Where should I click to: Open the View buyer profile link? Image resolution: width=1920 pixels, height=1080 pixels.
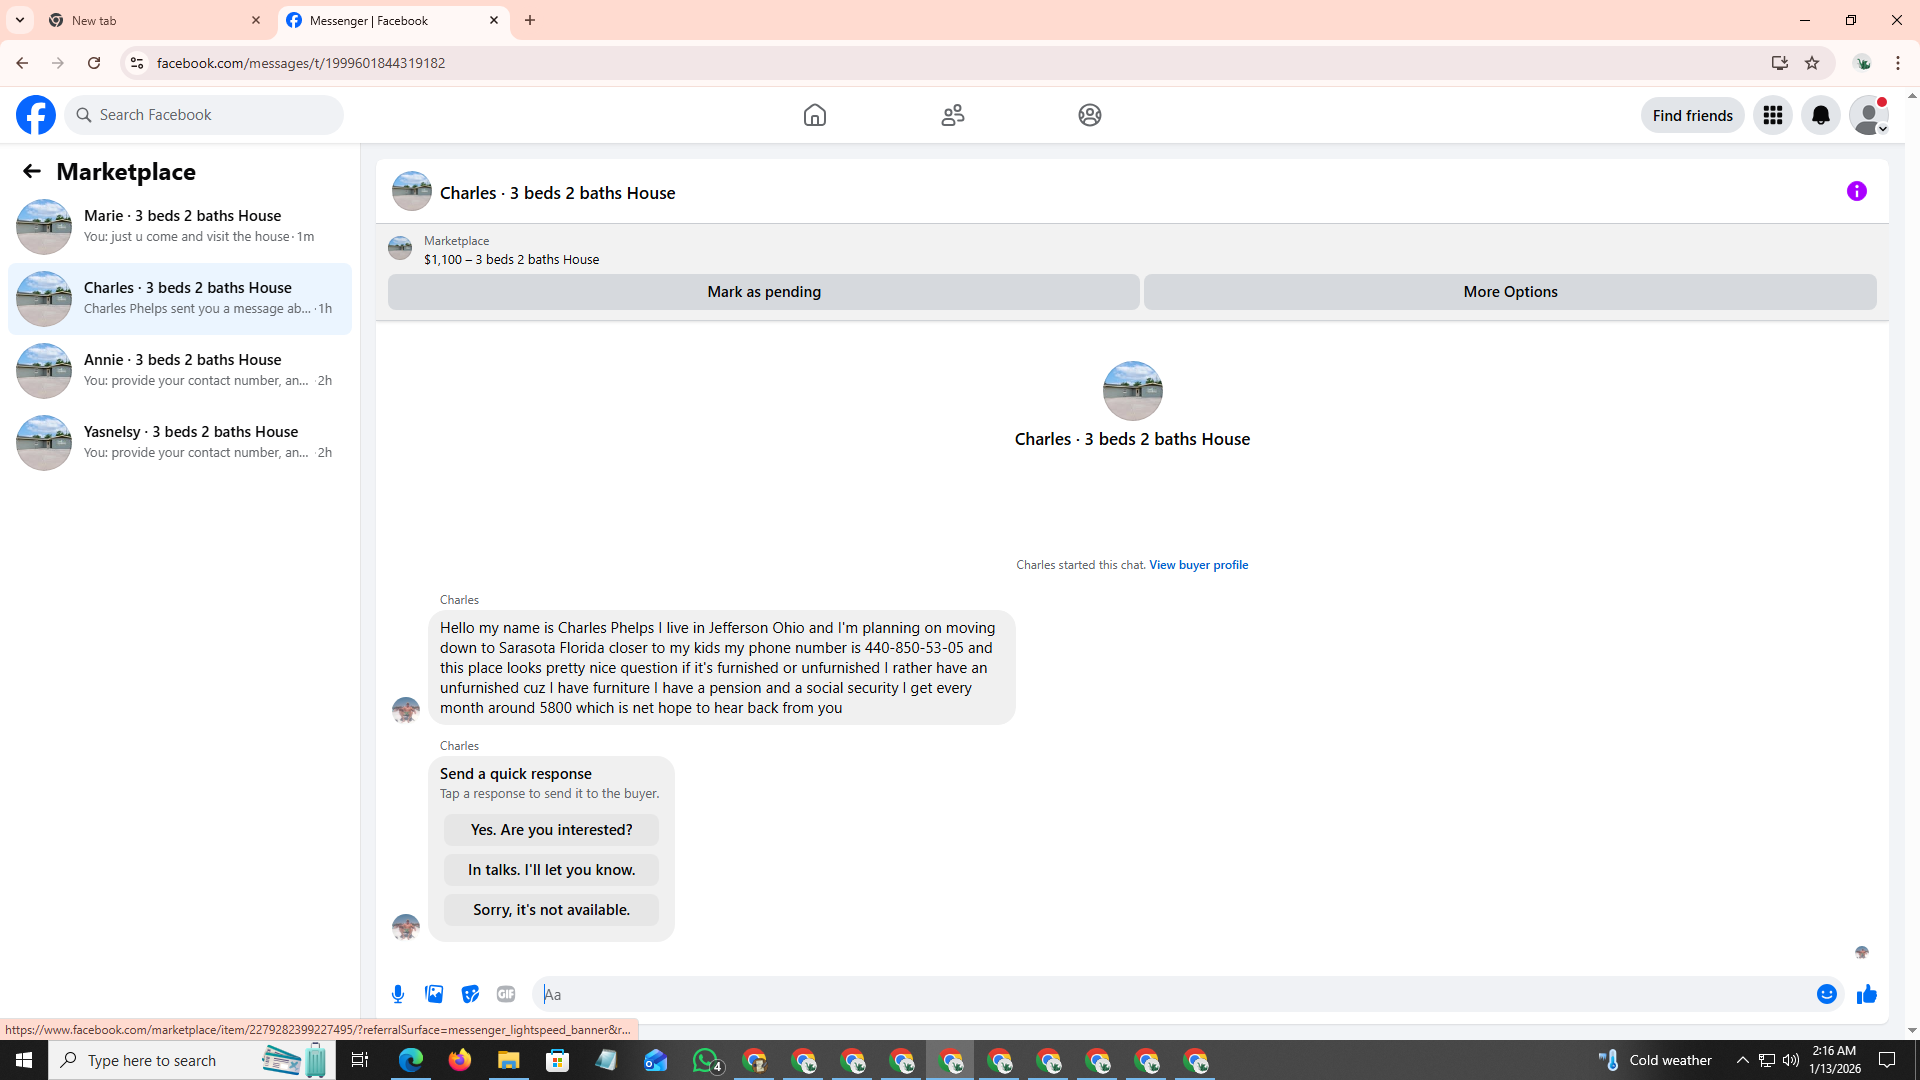point(1198,565)
